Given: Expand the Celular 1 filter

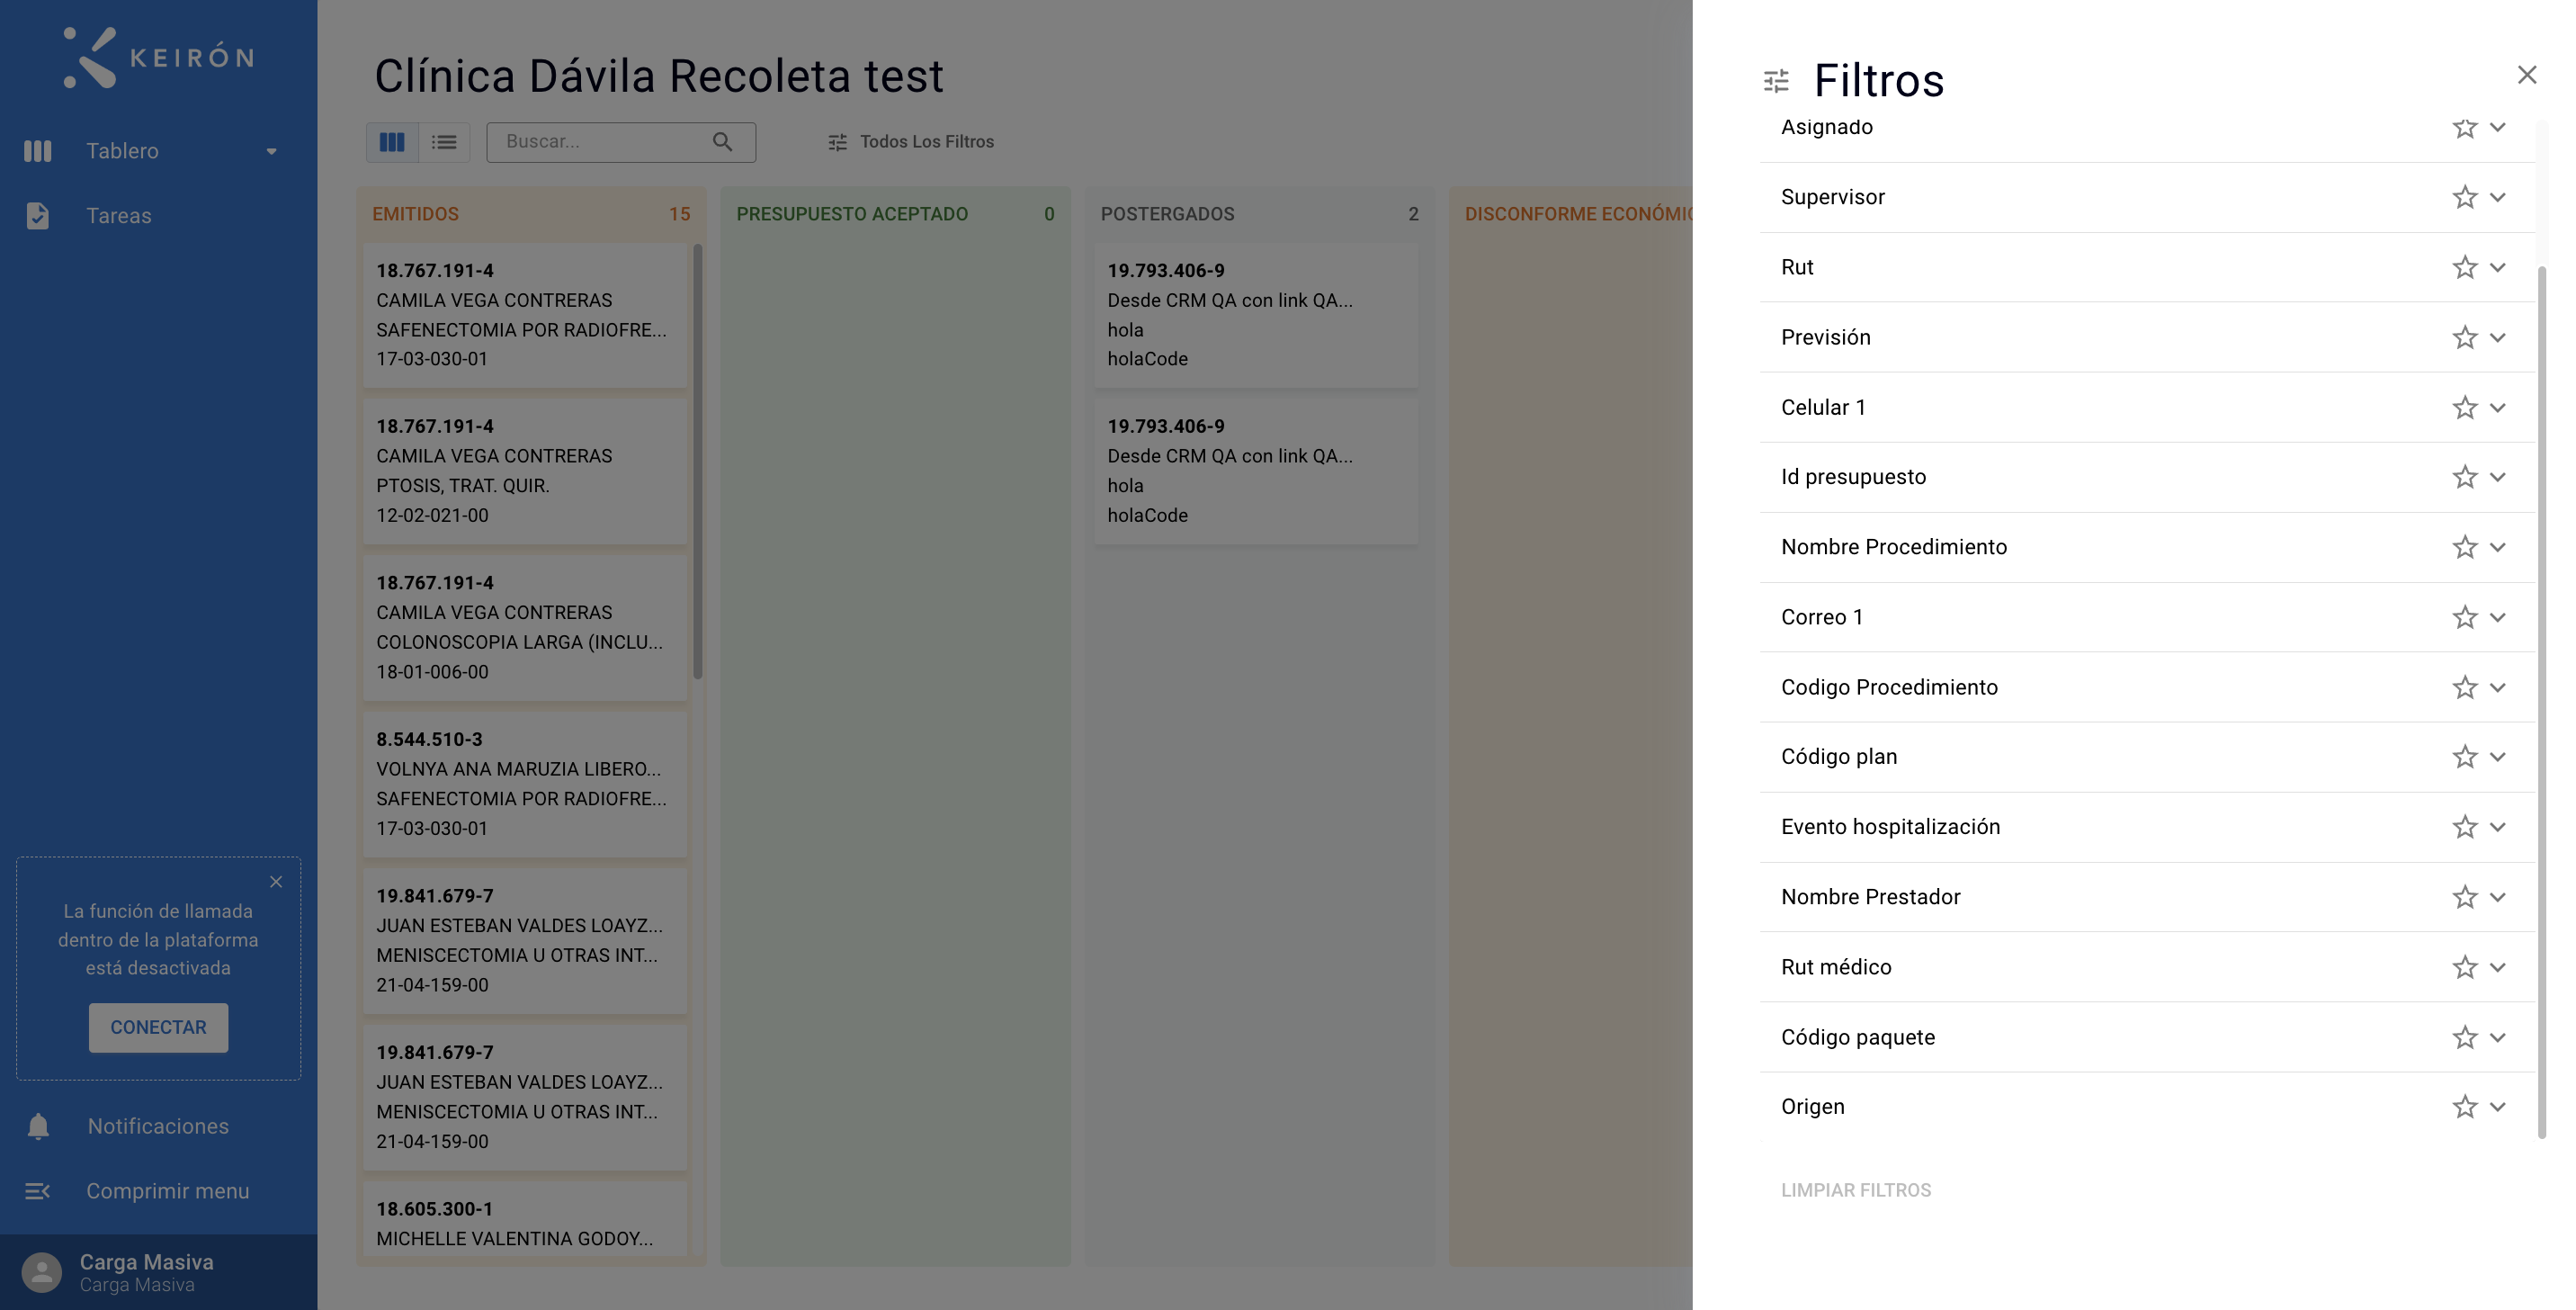Looking at the screenshot, I should click(2498, 407).
